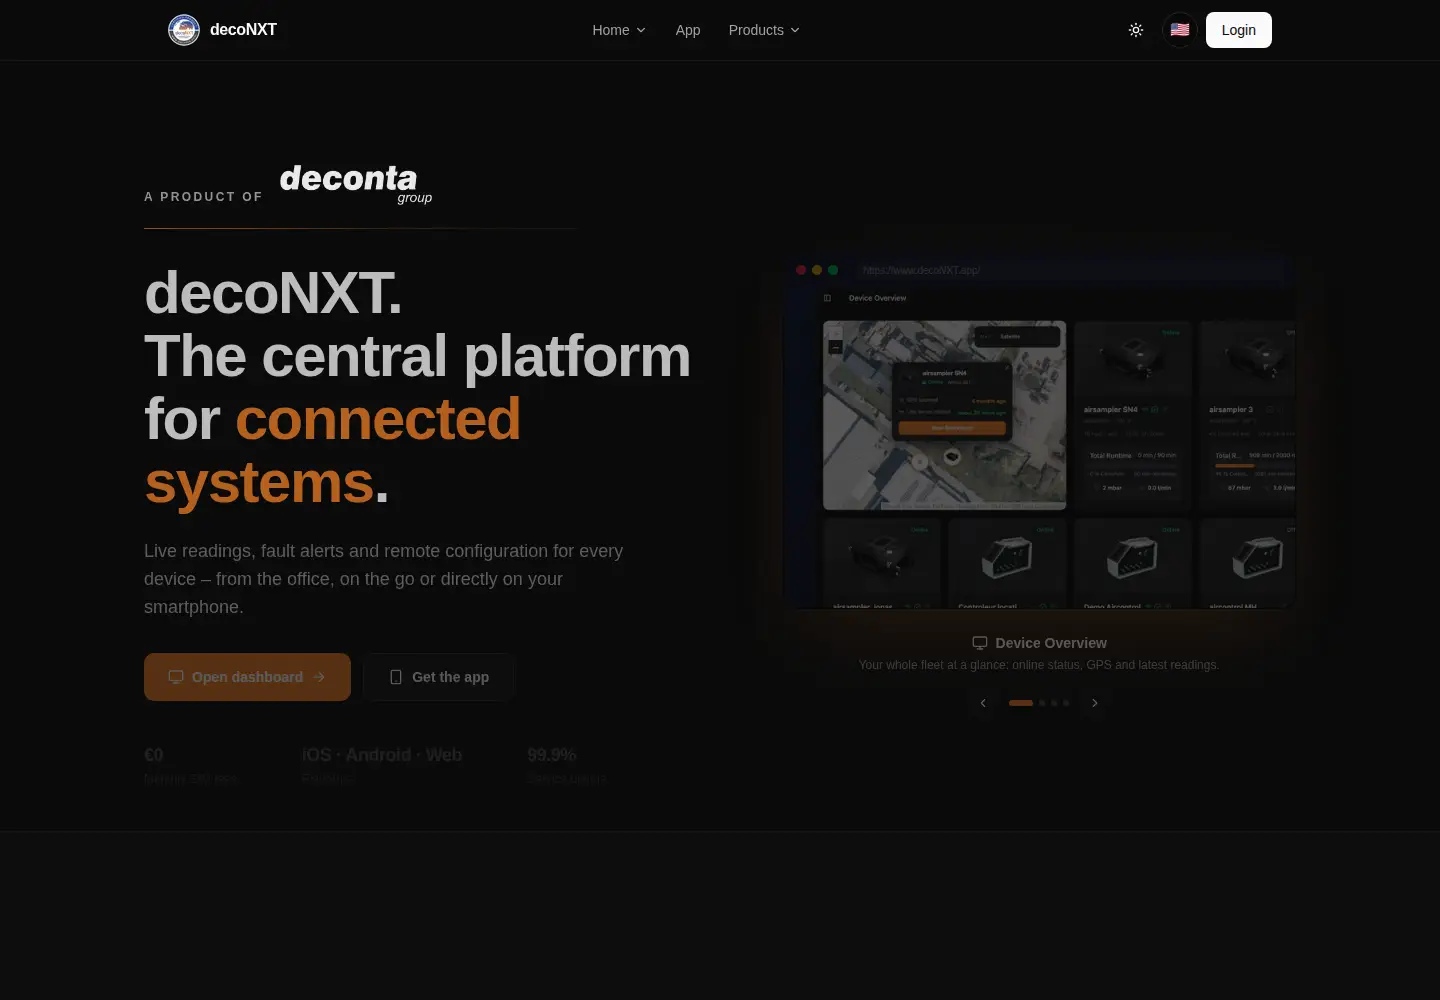The image size is (1440, 1000).
Task: Open the App page in navigation
Action: click(x=688, y=30)
